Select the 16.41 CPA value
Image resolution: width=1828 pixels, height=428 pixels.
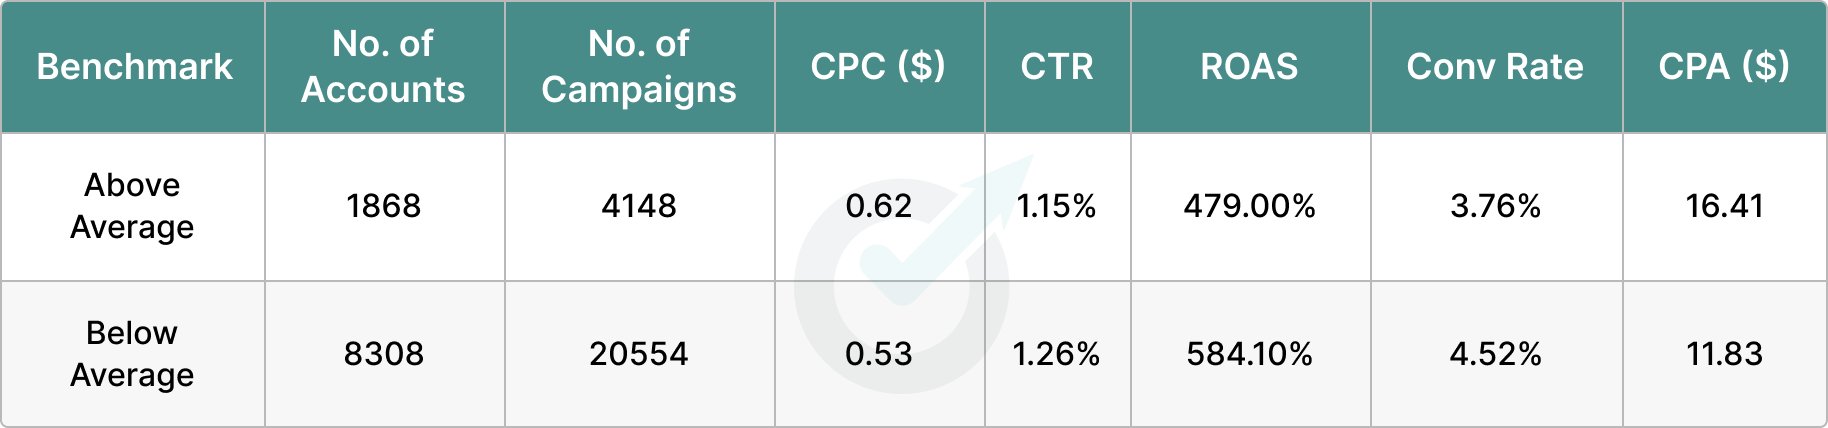coord(1724,206)
